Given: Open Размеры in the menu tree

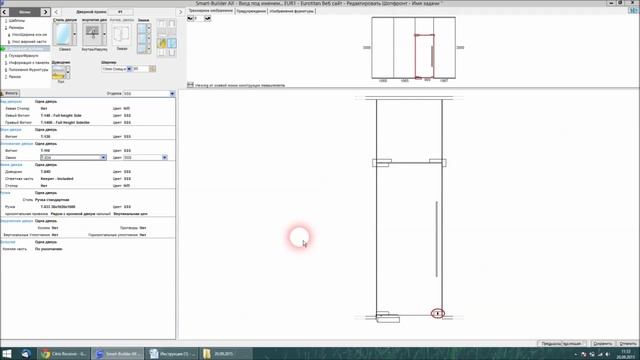Looking at the screenshot, I should coord(16,28).
